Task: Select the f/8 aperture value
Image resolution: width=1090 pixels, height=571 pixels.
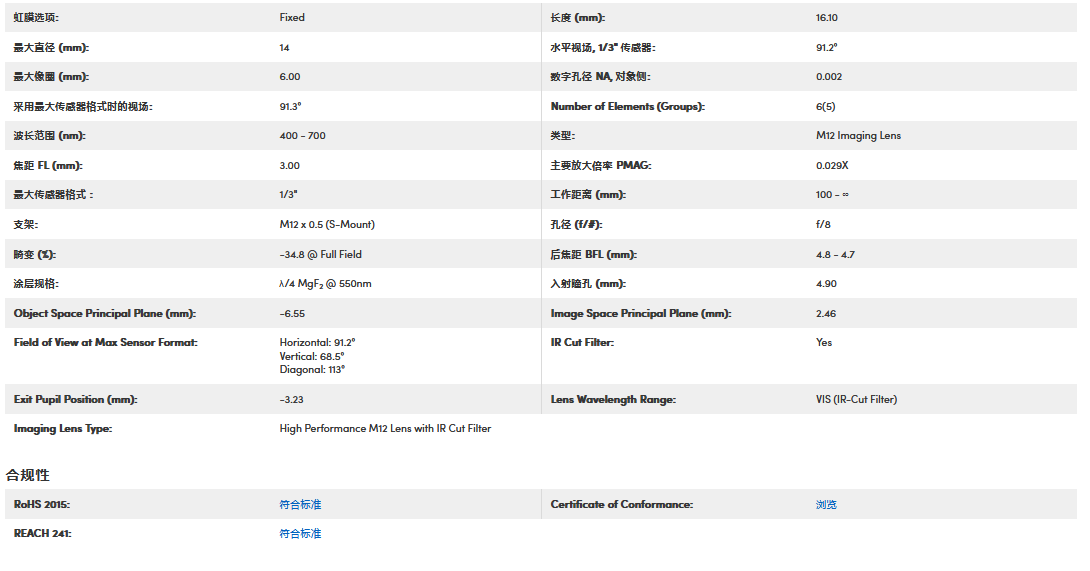Action: coord(823,225)
